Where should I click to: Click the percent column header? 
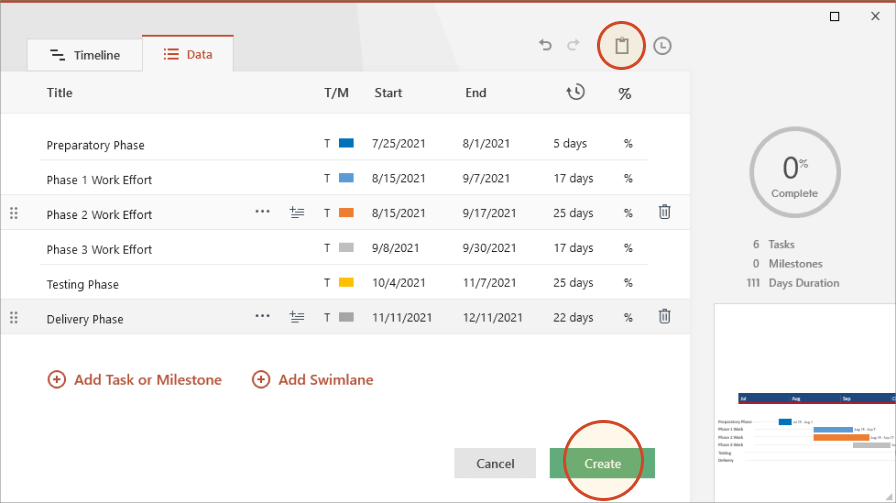[x=625, y=94]
